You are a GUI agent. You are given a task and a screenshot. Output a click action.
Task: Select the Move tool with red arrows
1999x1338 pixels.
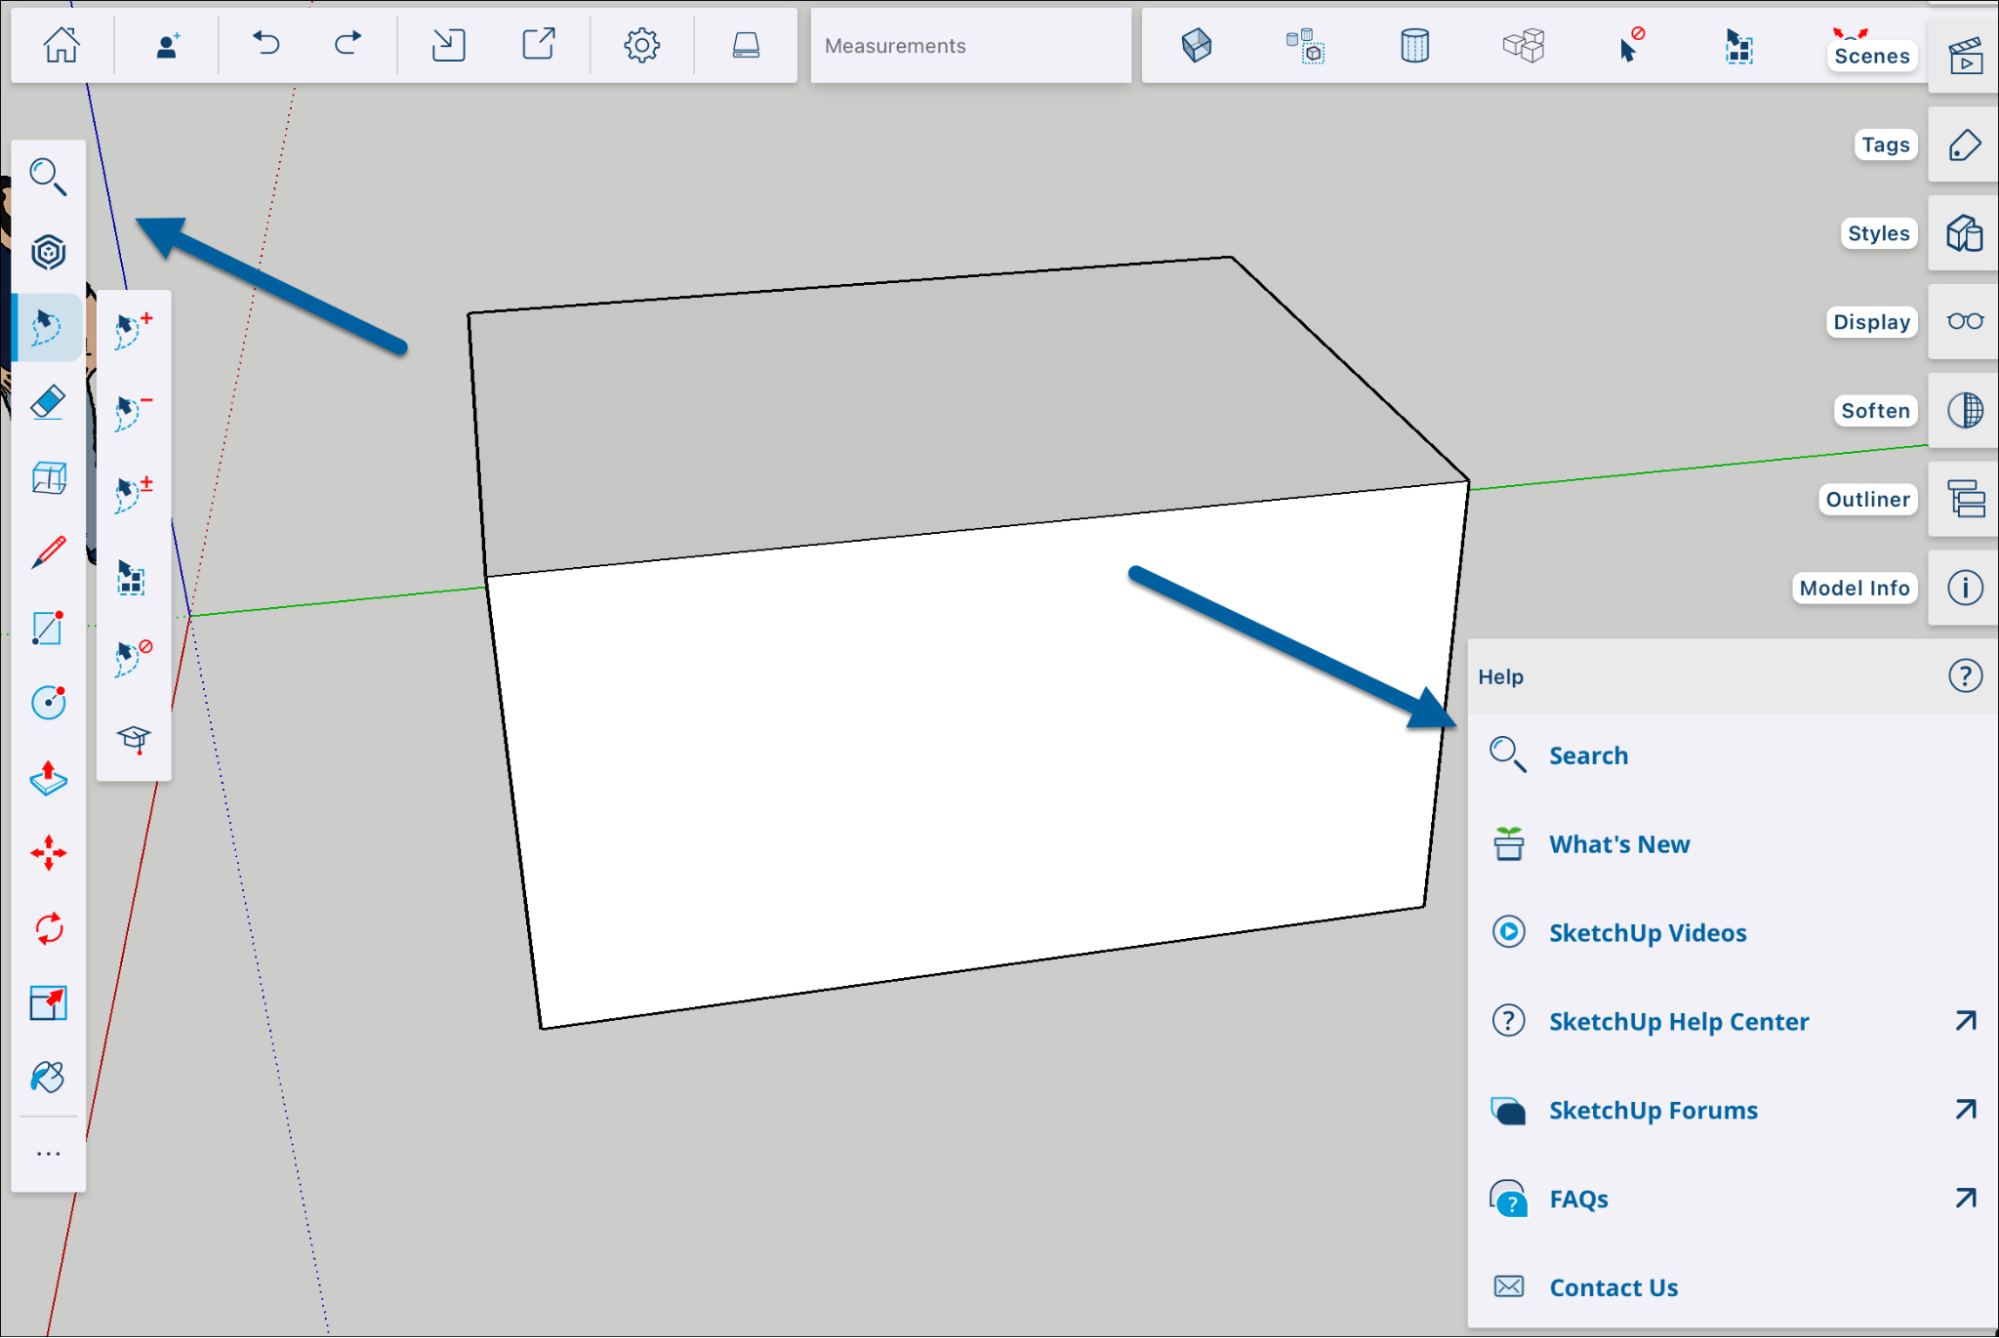click(47, 853)
